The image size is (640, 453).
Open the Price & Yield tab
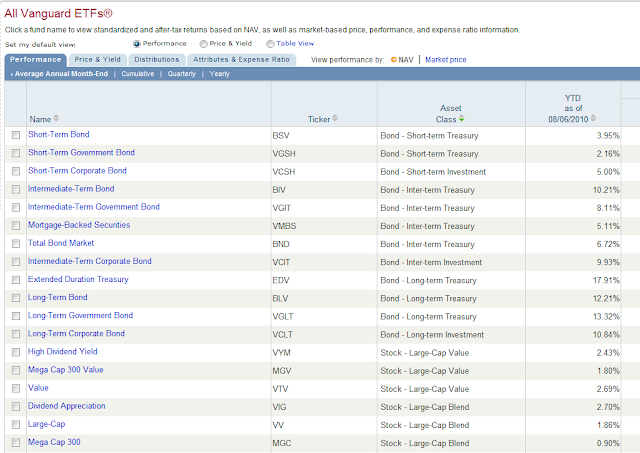pos(98,60)
